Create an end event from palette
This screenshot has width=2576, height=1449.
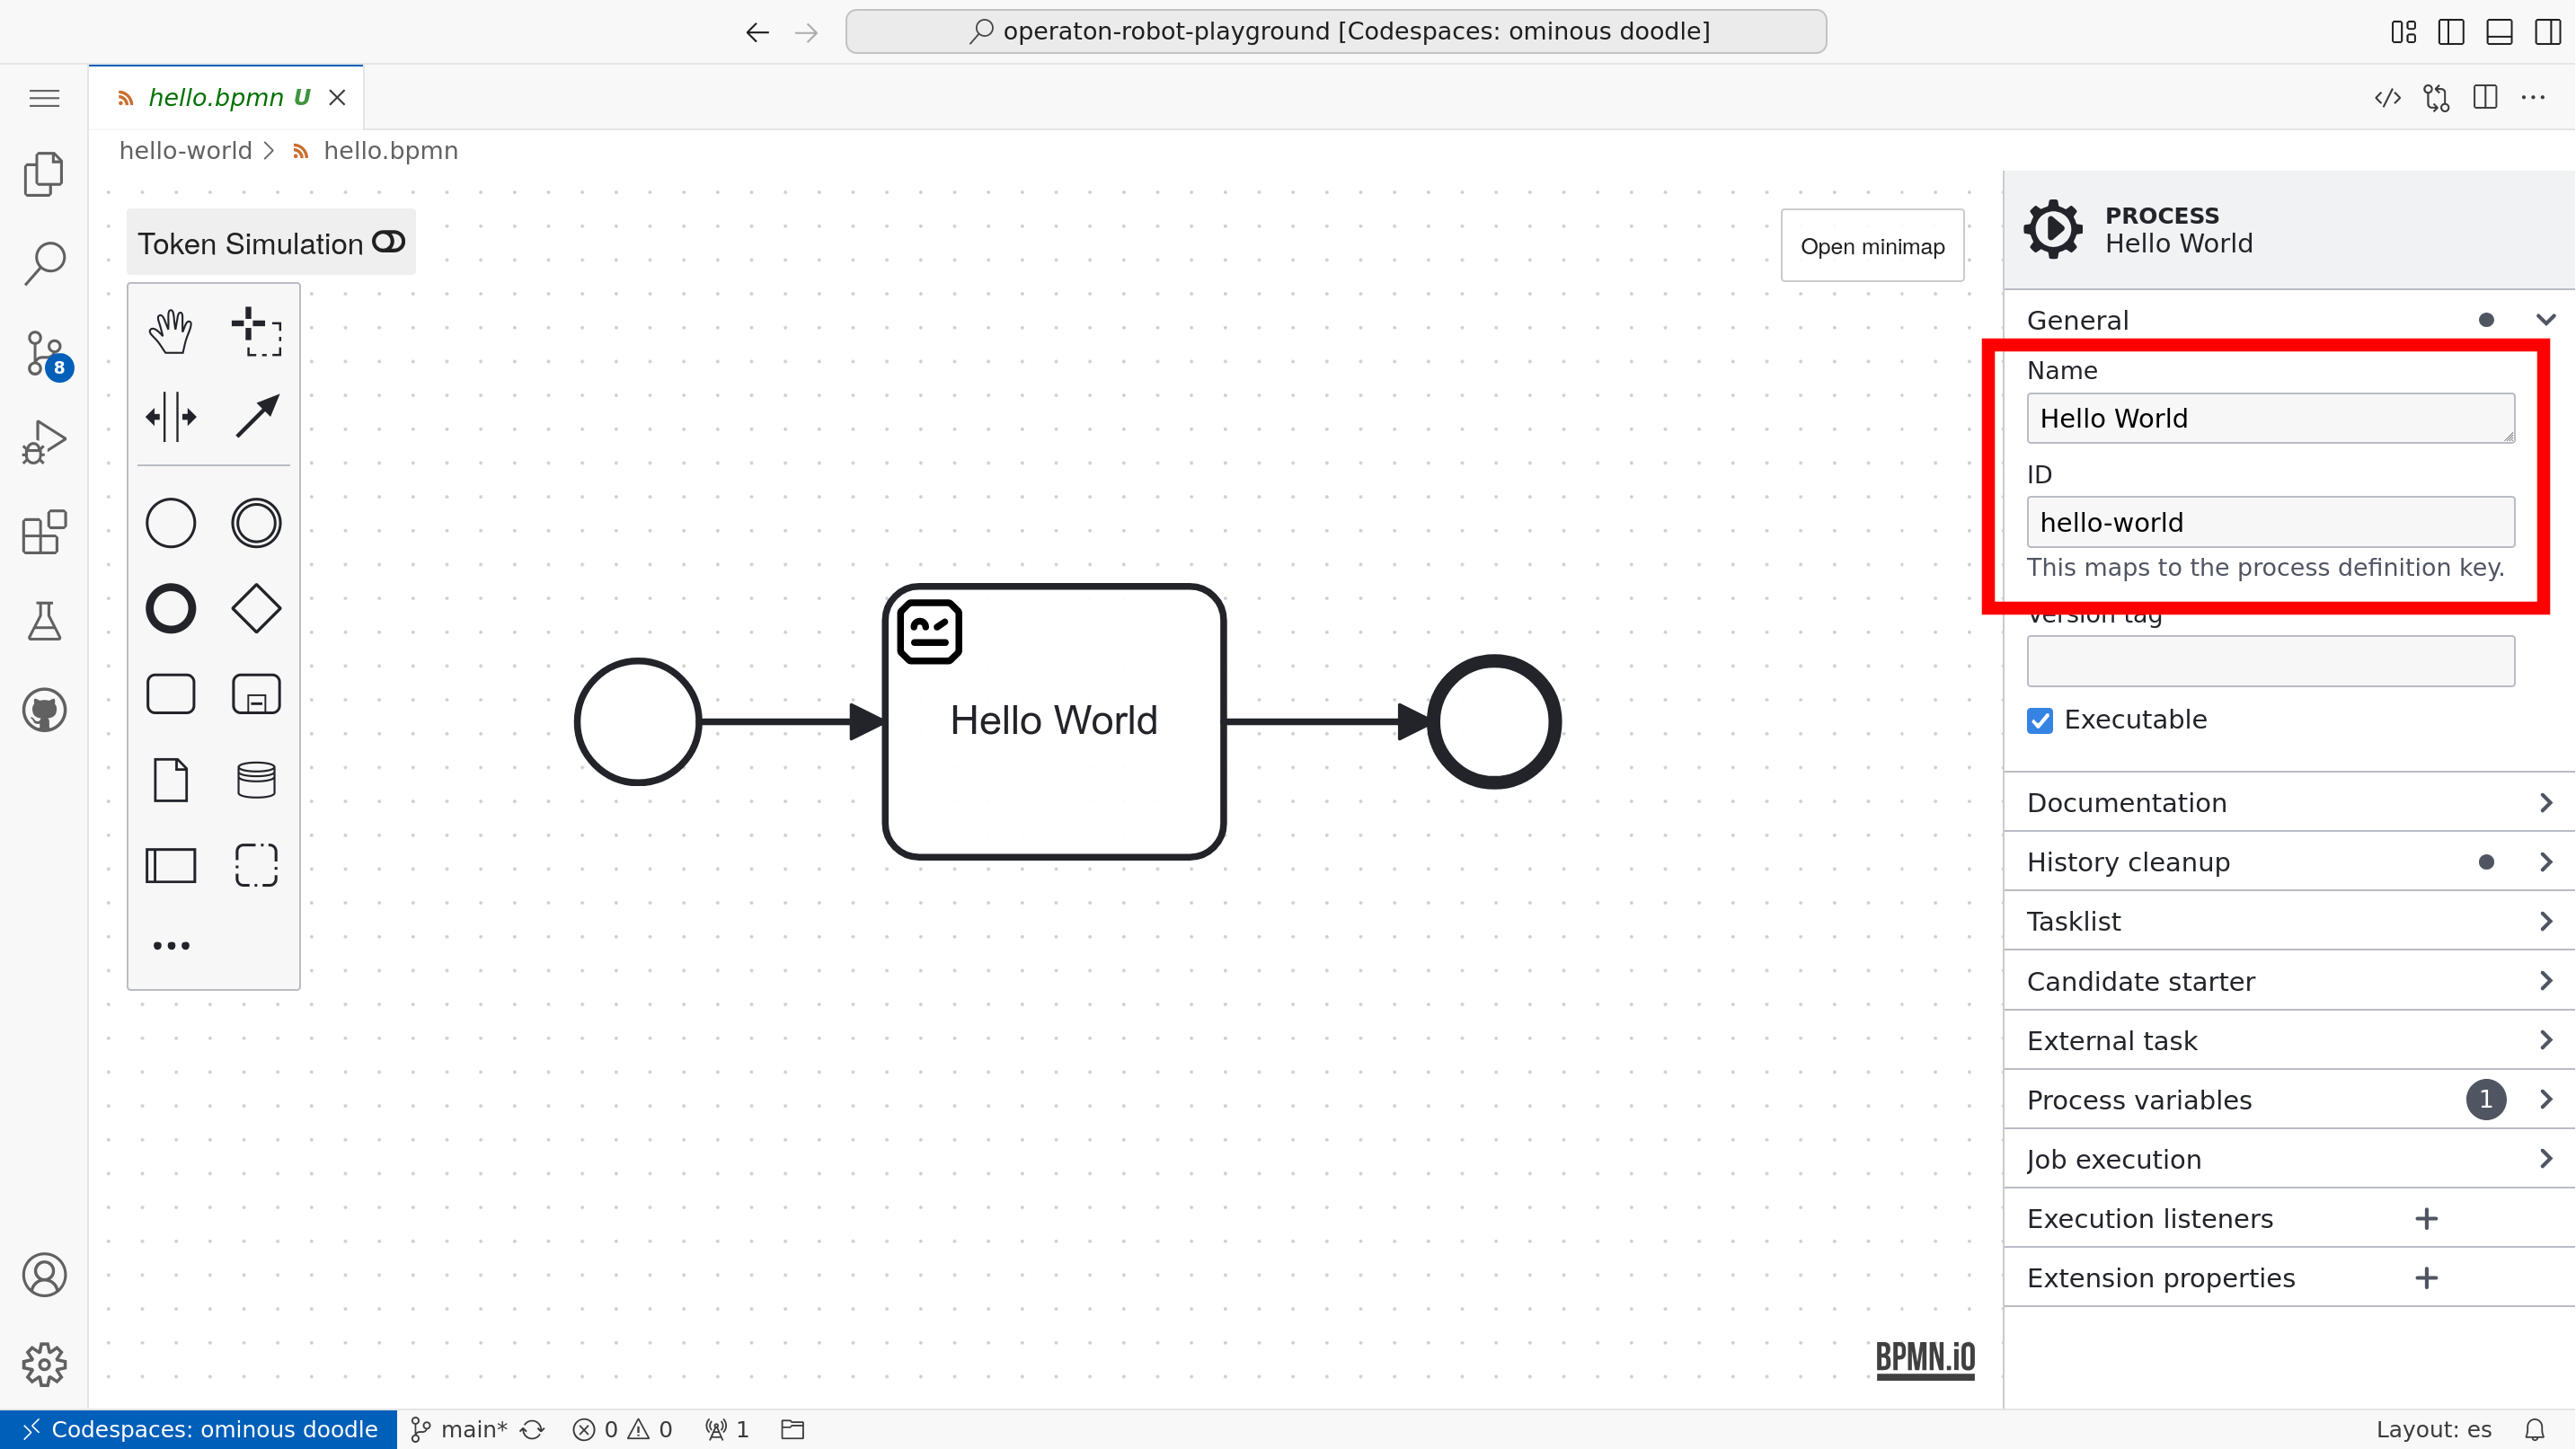tap(170, 609)
